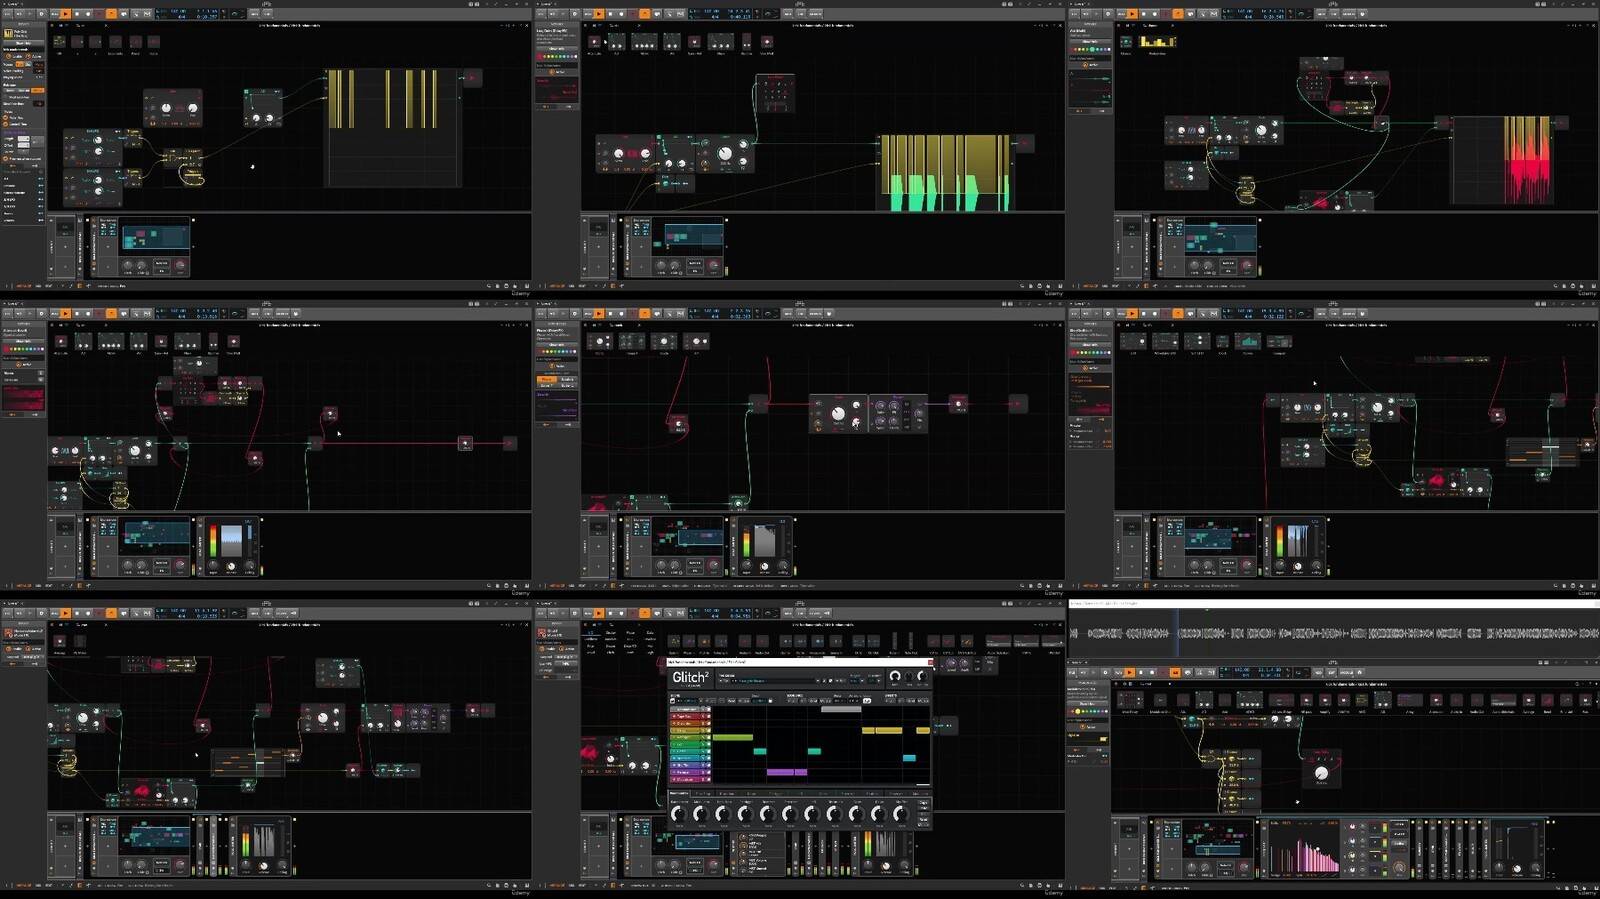Close the Glitch2 plugin window
The height and width of the screenshot is (899, 1600).
(x=929, y=662)
